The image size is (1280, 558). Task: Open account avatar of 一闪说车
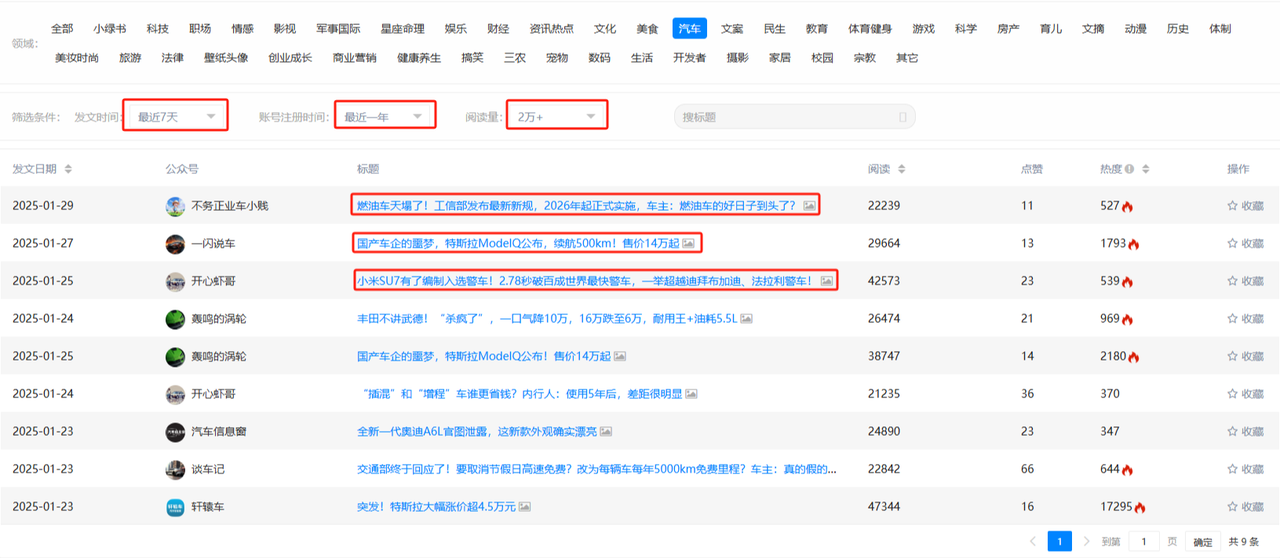(x=175, y=244)
